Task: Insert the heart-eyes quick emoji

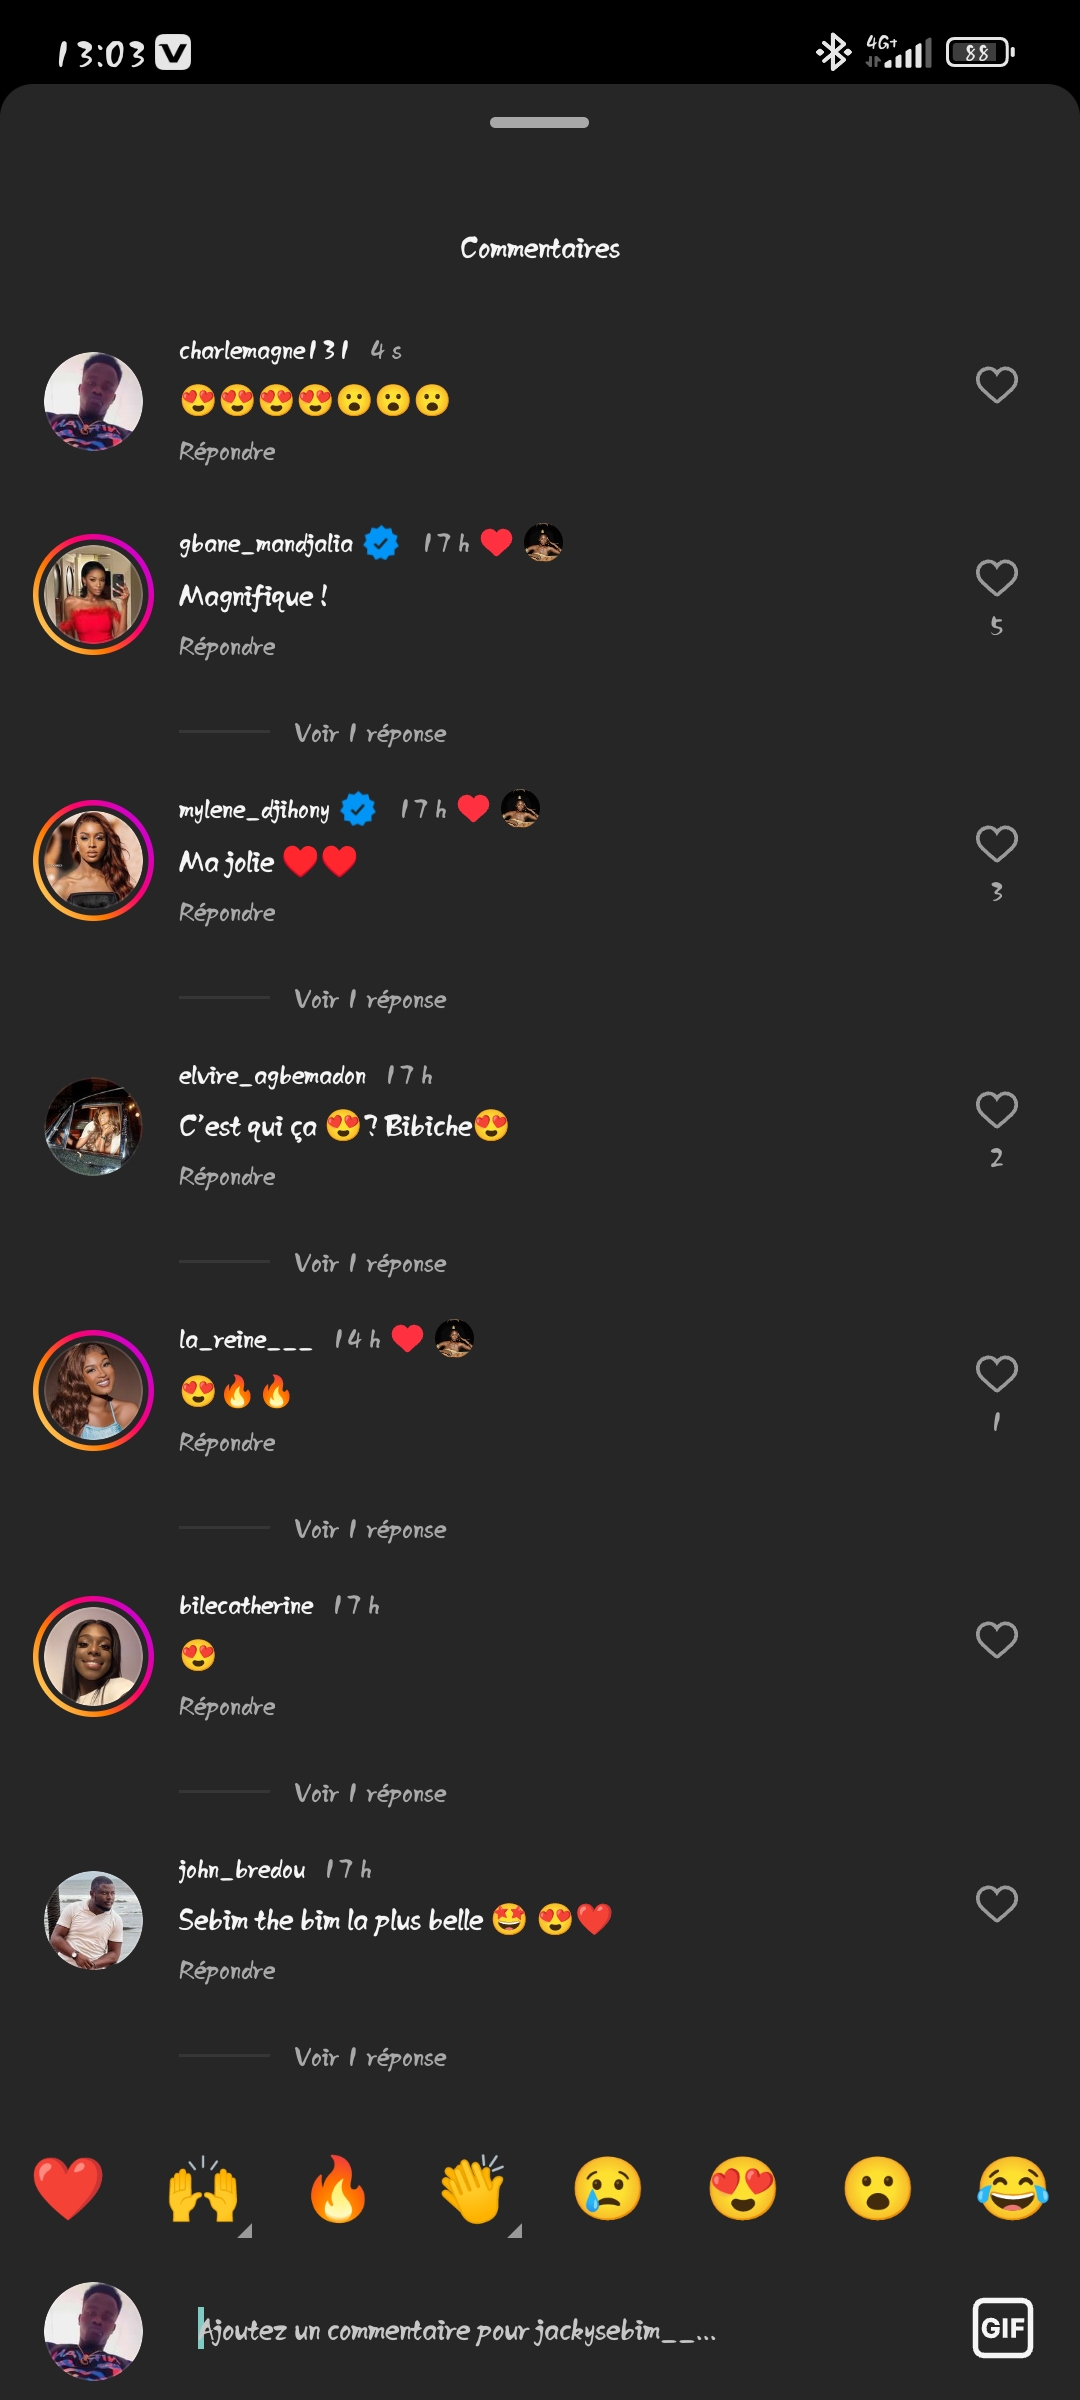Action: [742, 2188]
